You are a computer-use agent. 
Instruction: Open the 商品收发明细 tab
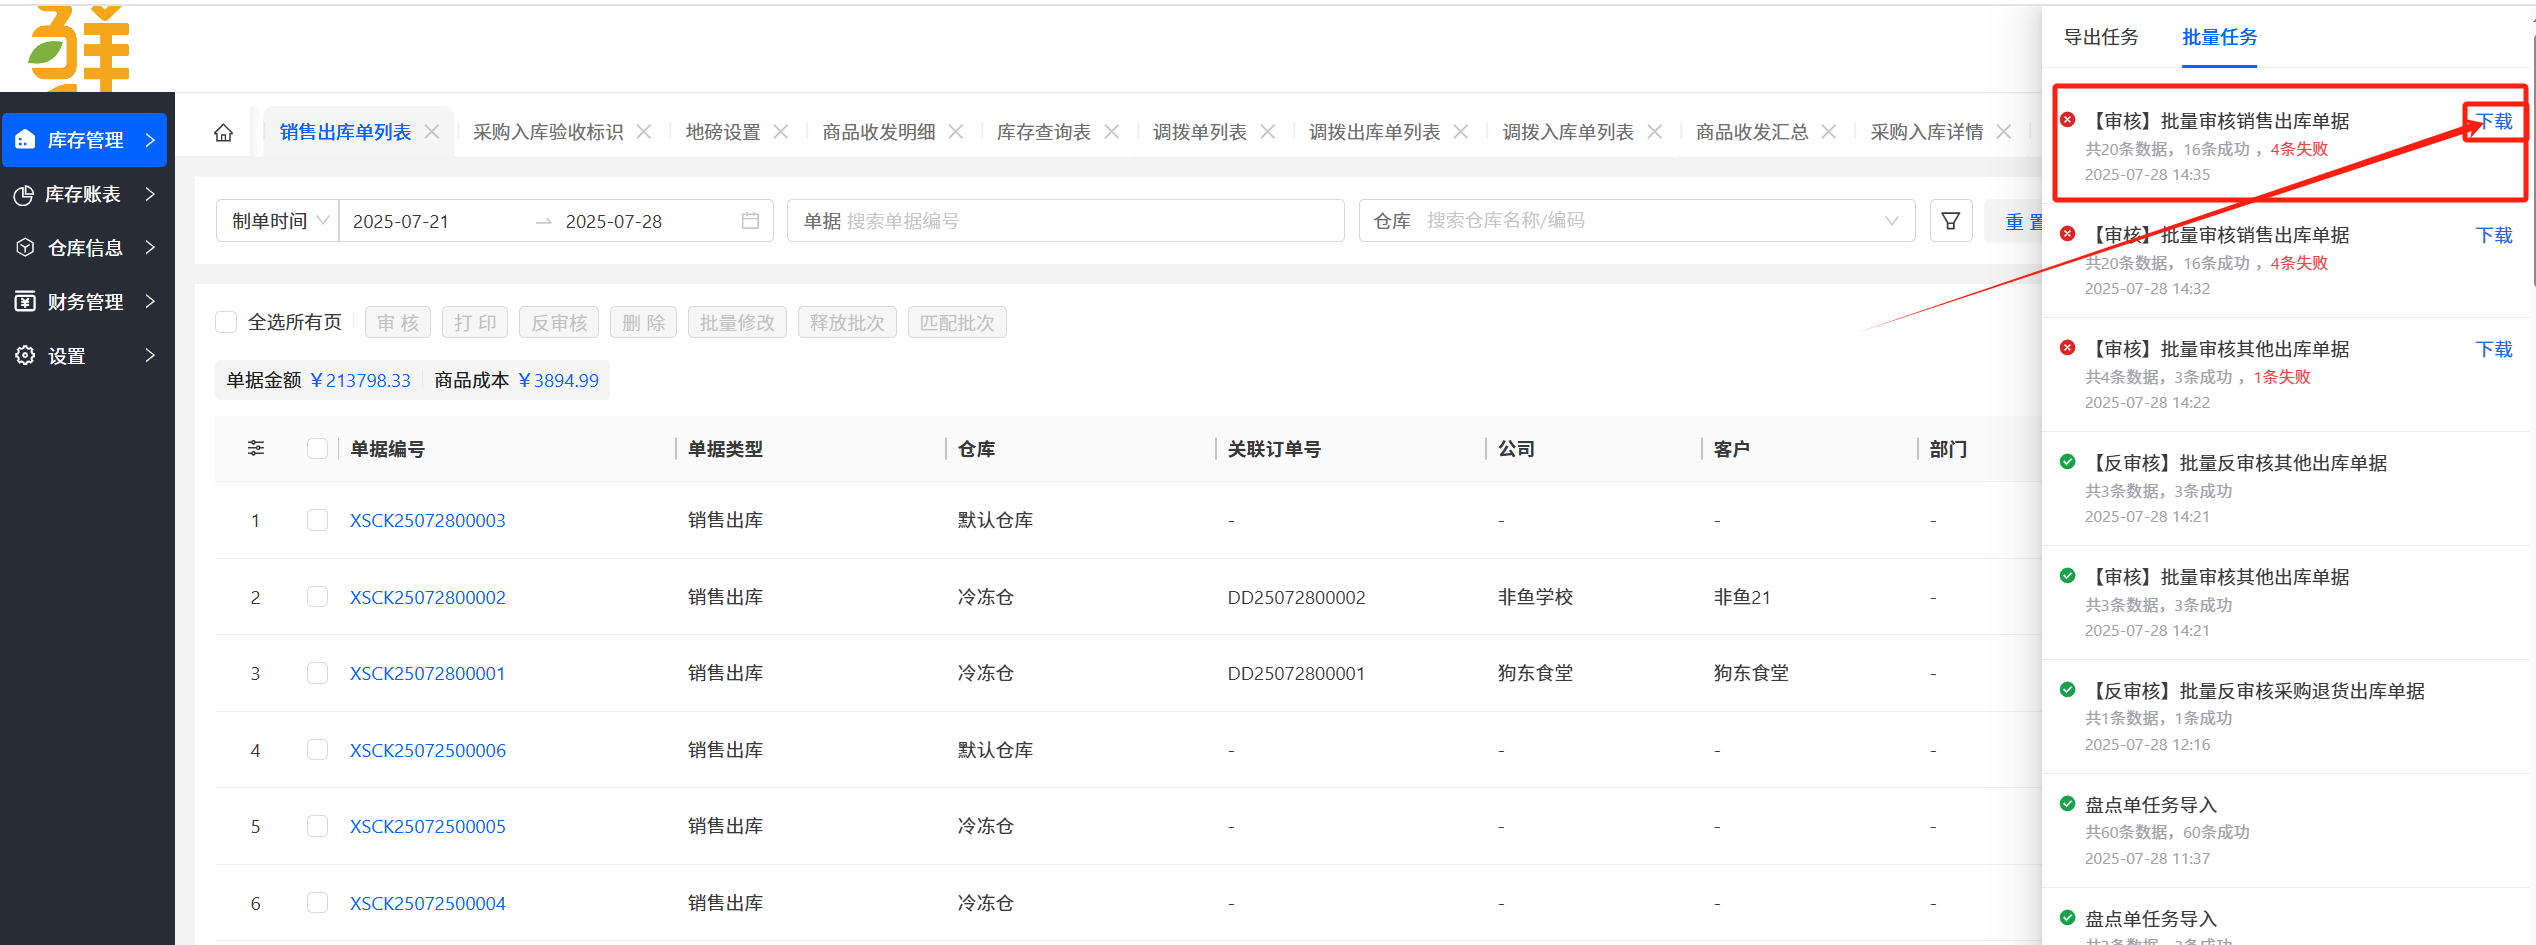(x=879, y=132)
